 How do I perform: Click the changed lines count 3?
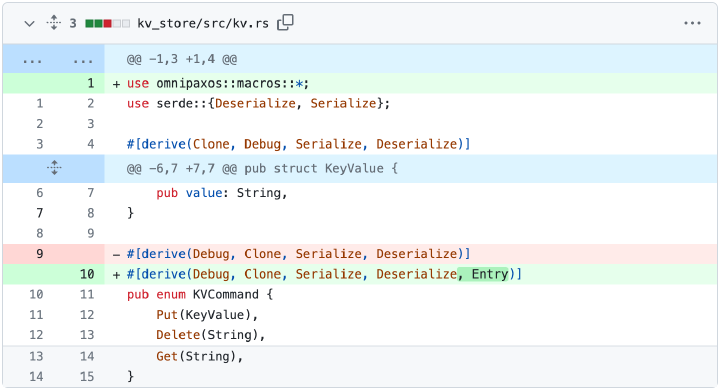(73, 23)
